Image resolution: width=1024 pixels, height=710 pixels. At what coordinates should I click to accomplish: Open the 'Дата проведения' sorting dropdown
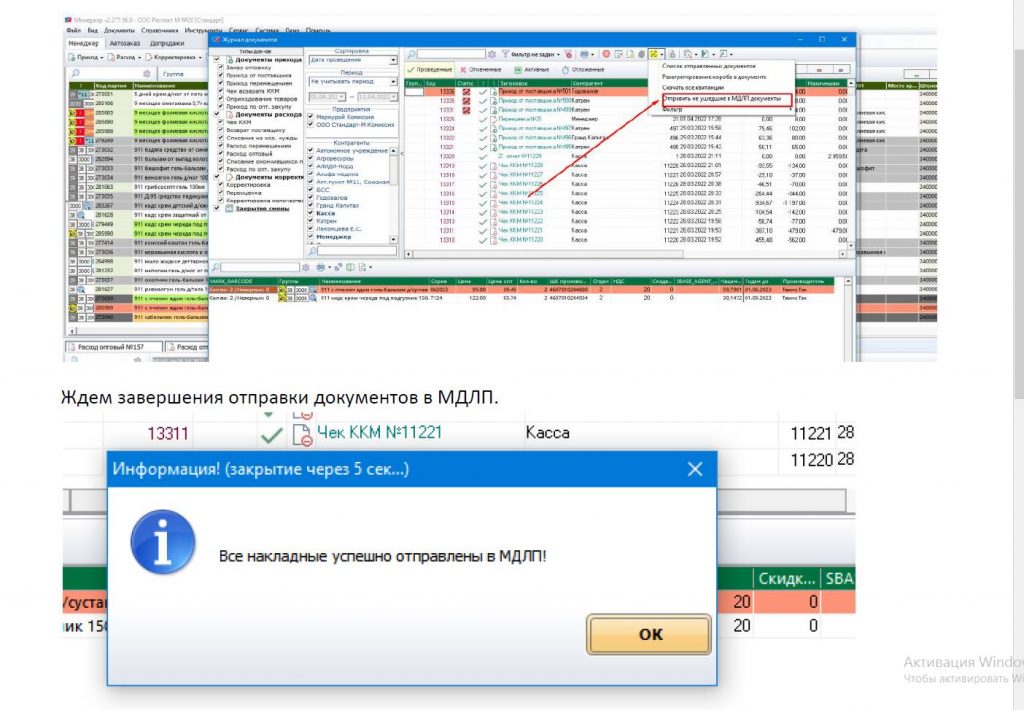[393, 60]
